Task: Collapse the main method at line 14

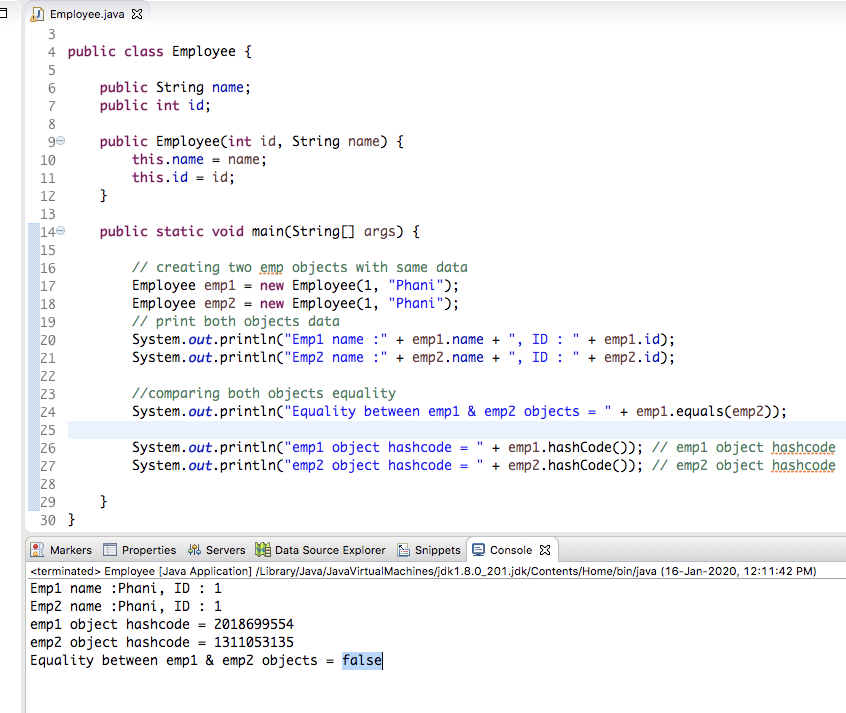Action: (59, 231)
